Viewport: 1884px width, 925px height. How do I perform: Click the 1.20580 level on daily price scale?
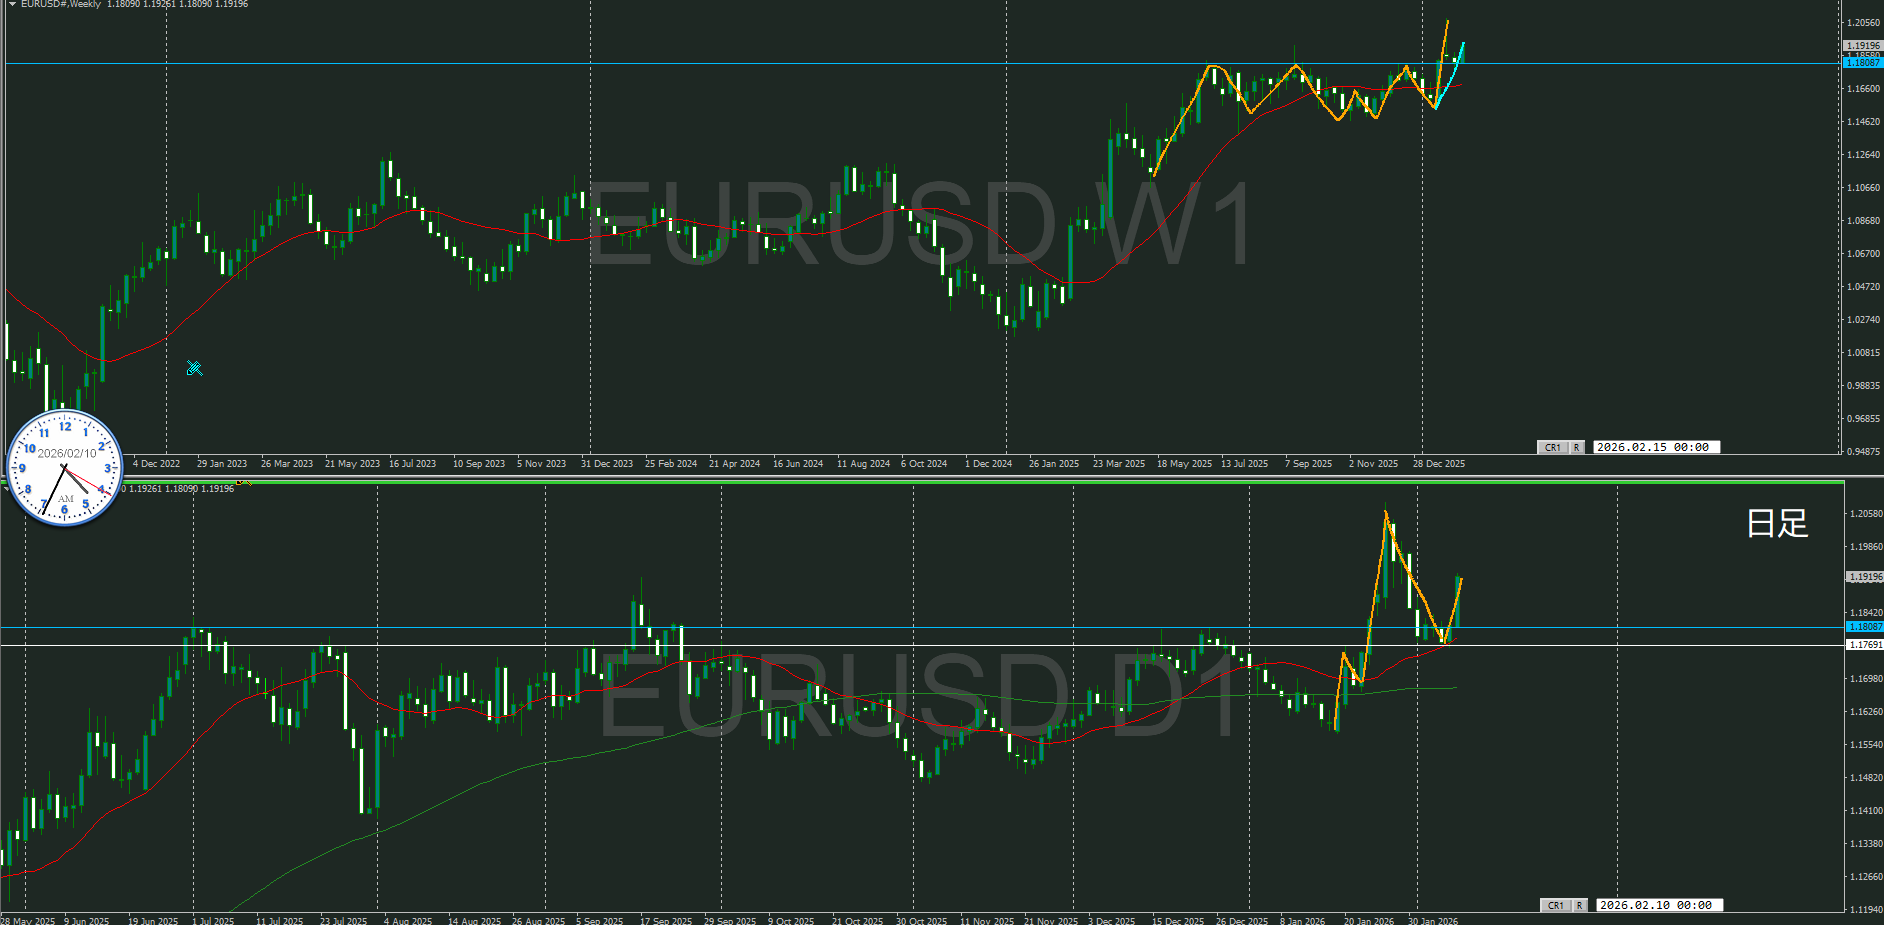(x=1865, y=514)
